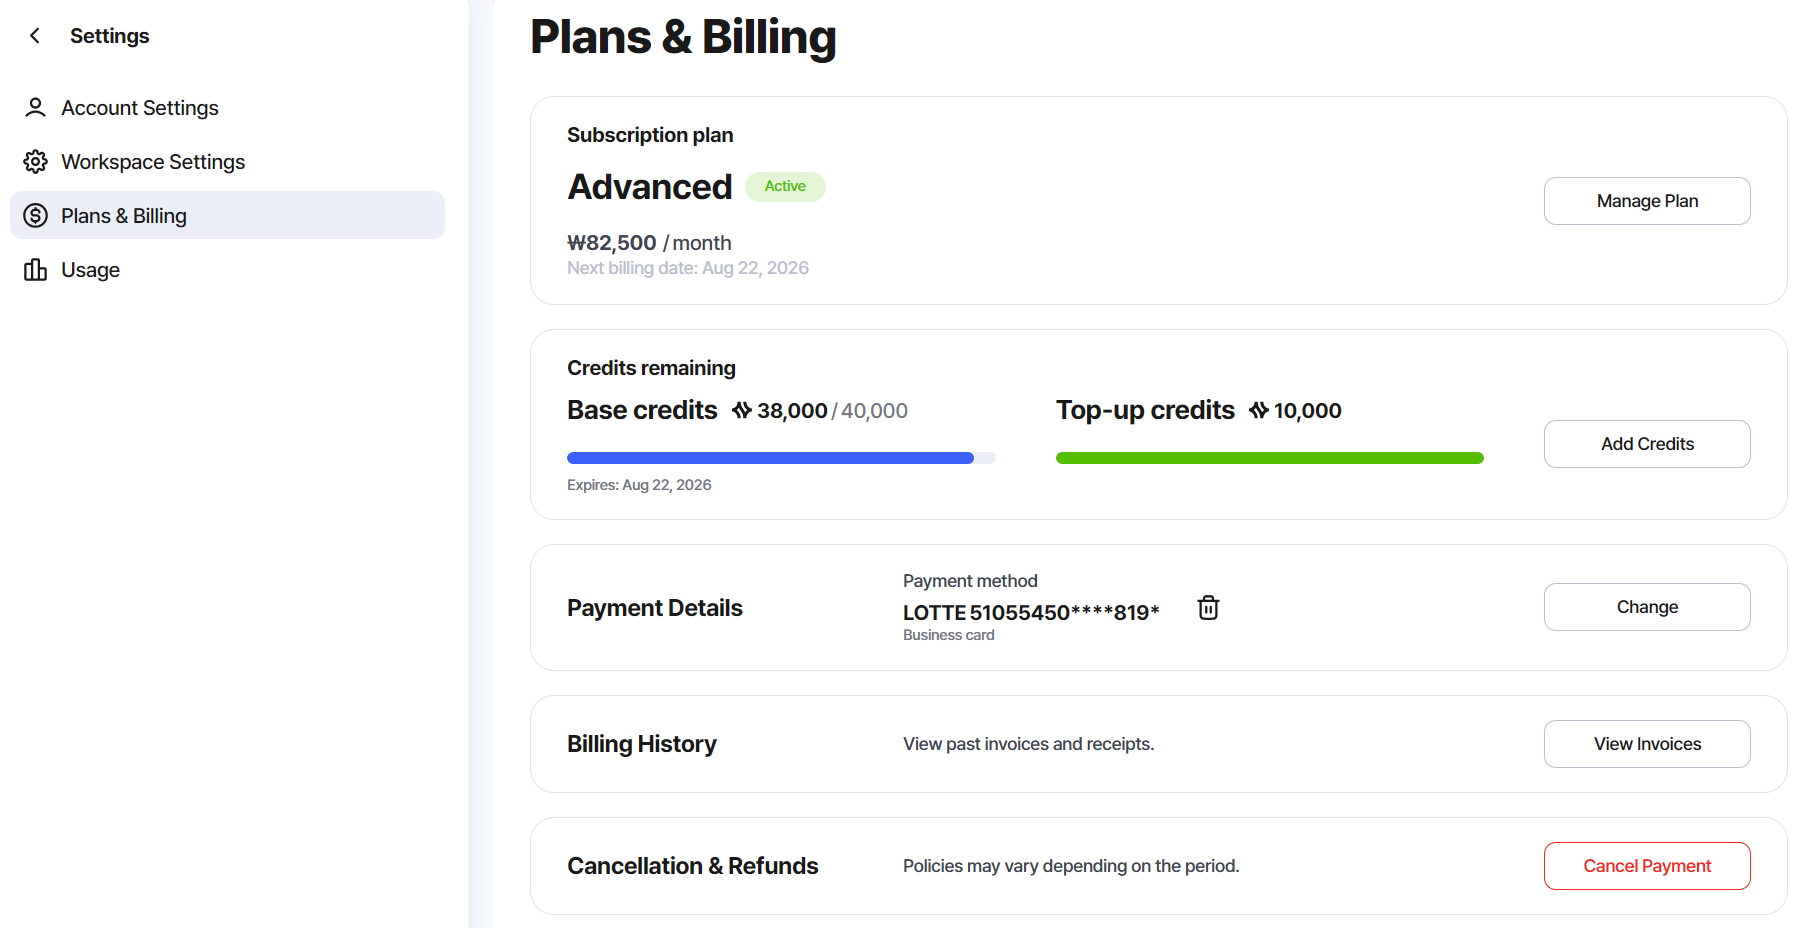This screenshot has height=928, width=1801.
Task: Delete payment method with trash icon
Action: click(1208, 607)
